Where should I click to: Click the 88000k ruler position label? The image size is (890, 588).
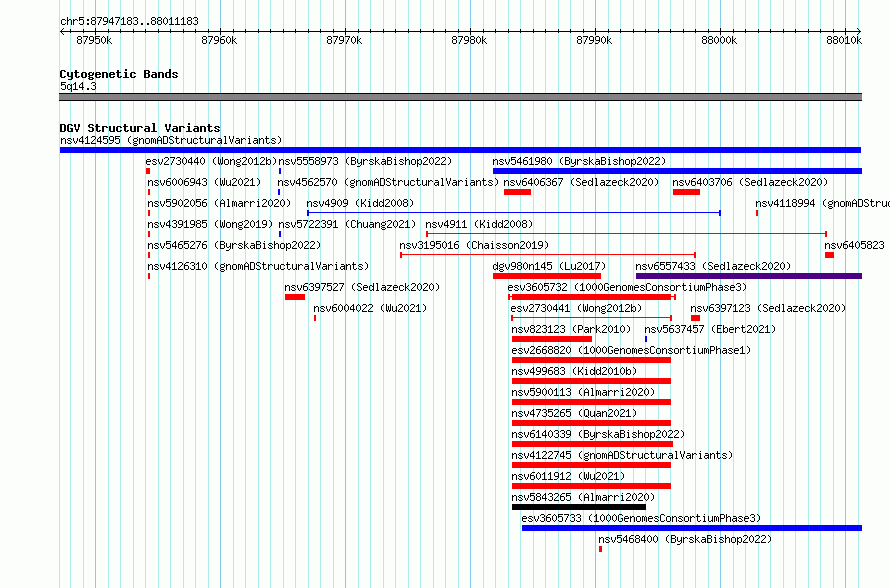pos(719,40)
